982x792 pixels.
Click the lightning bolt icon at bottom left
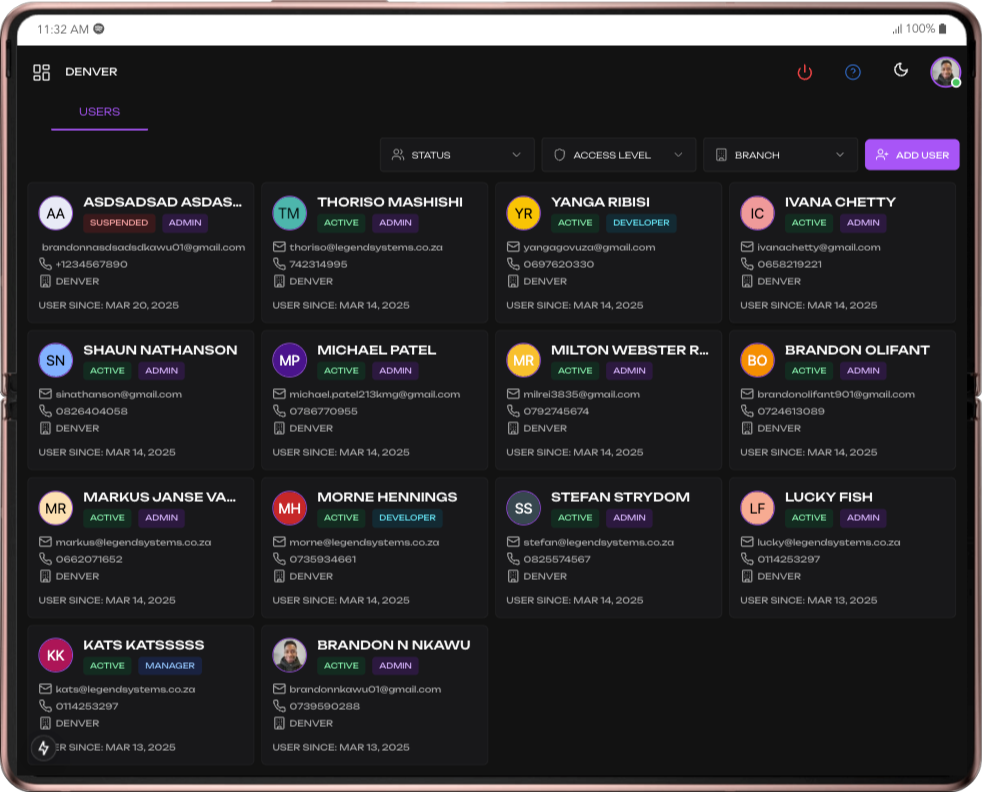pyautogui.click(x=43, y=747)
